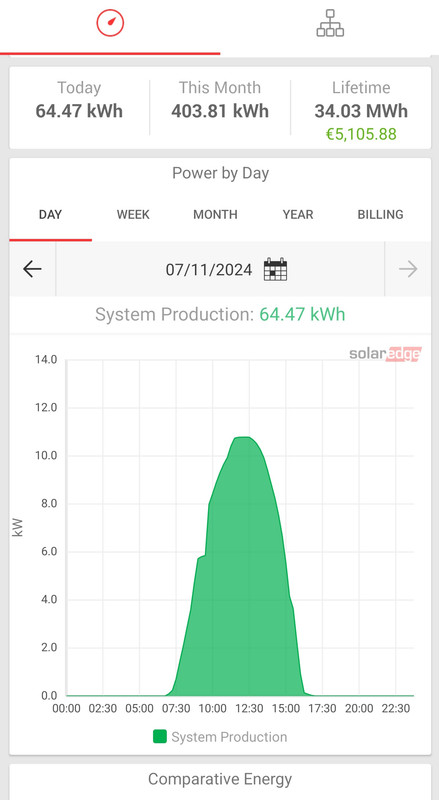The image size is (439, 800).
Task: Tap the 14.0 y-axis label
Action: [x=46, y=360]
